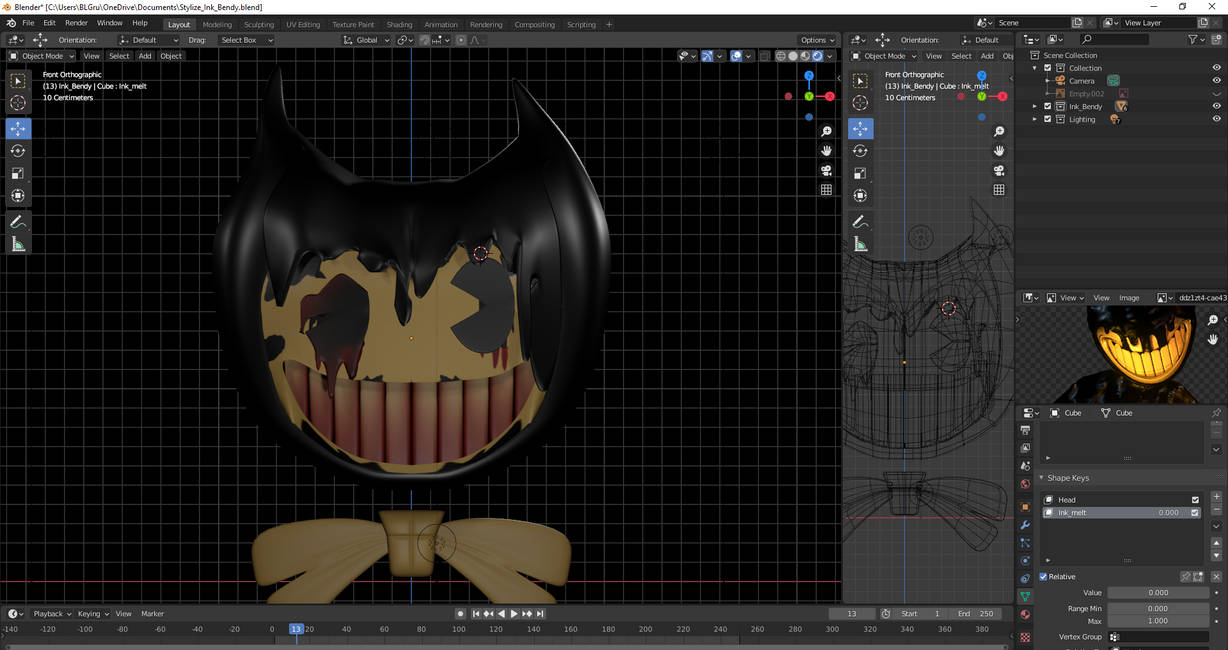This screenshot has height=650, width=1228.
Task: Click the viewport zoom magnifier icon
Action: [x=826, y=131]
